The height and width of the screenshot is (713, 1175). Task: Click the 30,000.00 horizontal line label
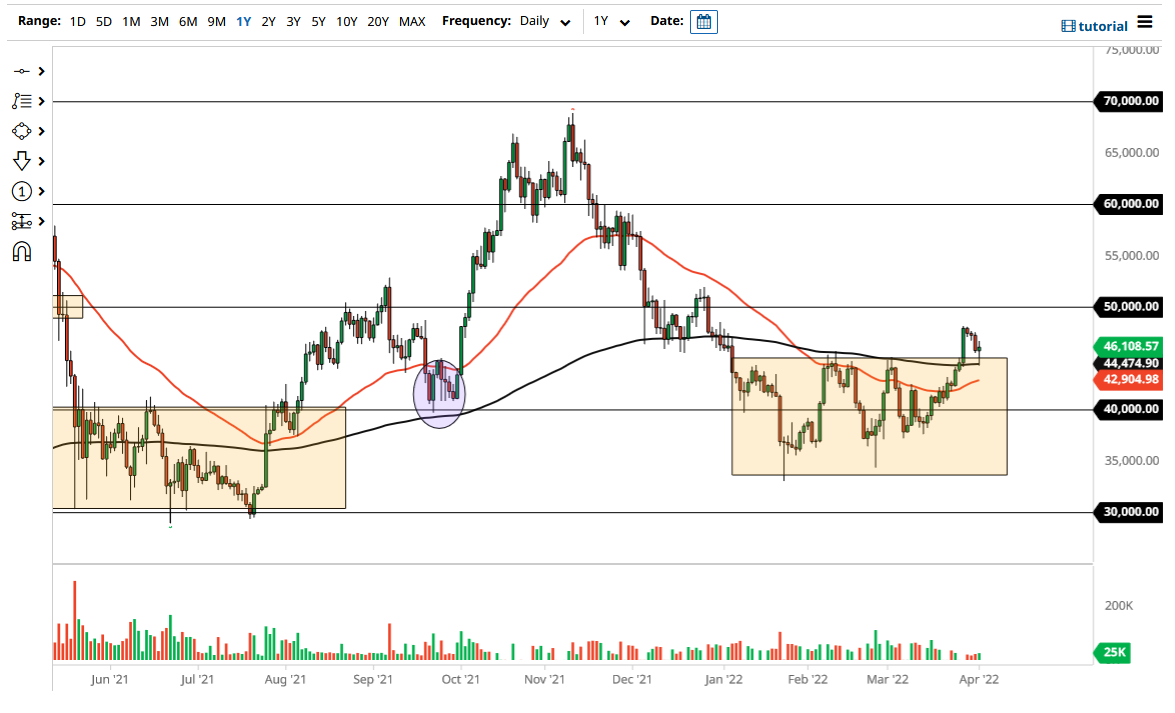1130,512
